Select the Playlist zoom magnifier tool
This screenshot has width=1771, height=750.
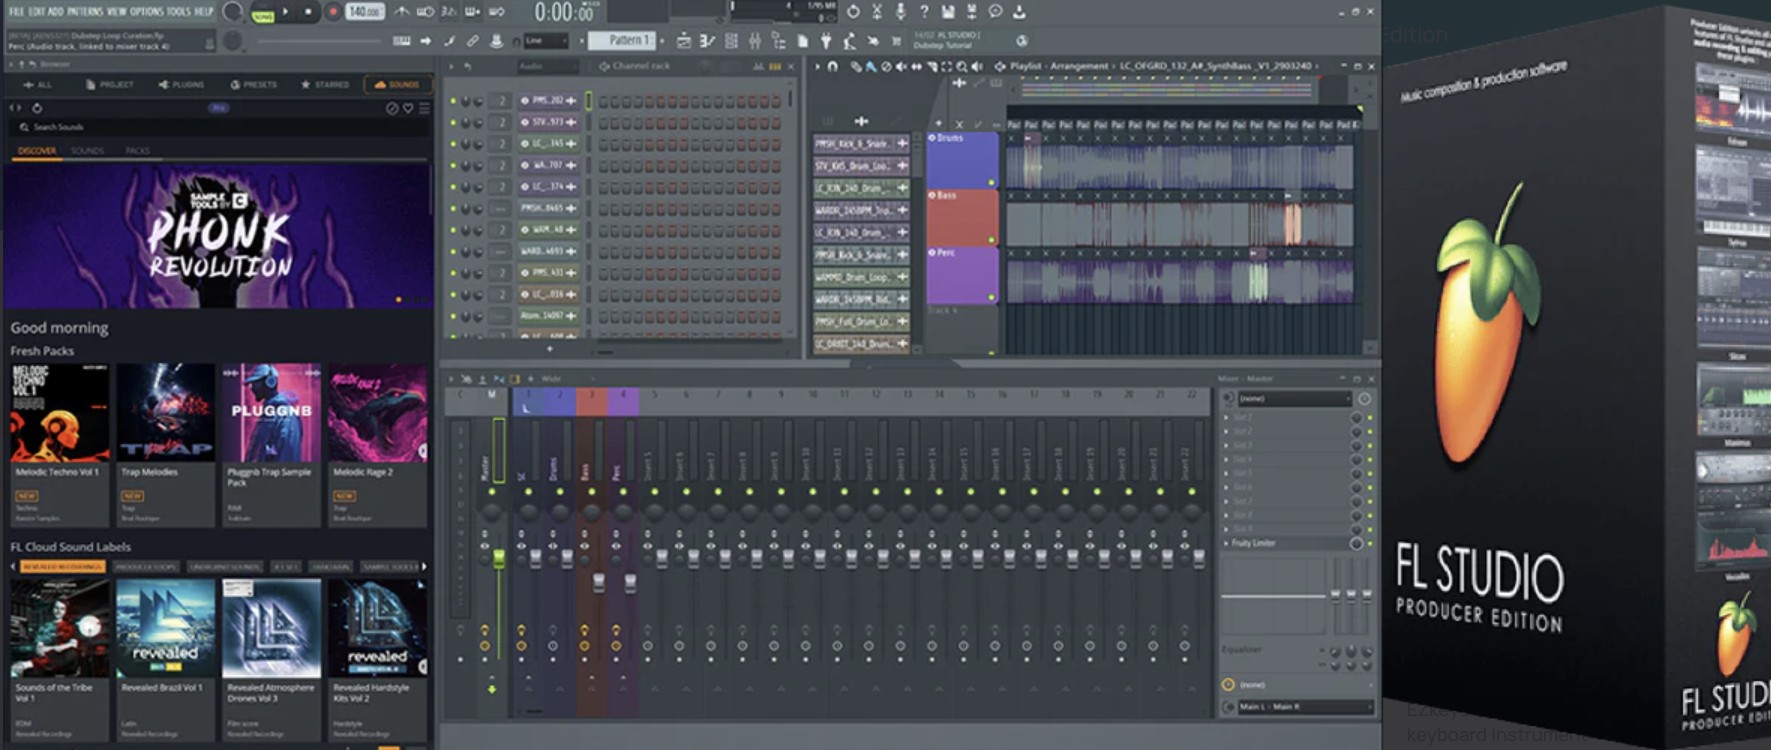pyautogui.click(x=961, y=66)
